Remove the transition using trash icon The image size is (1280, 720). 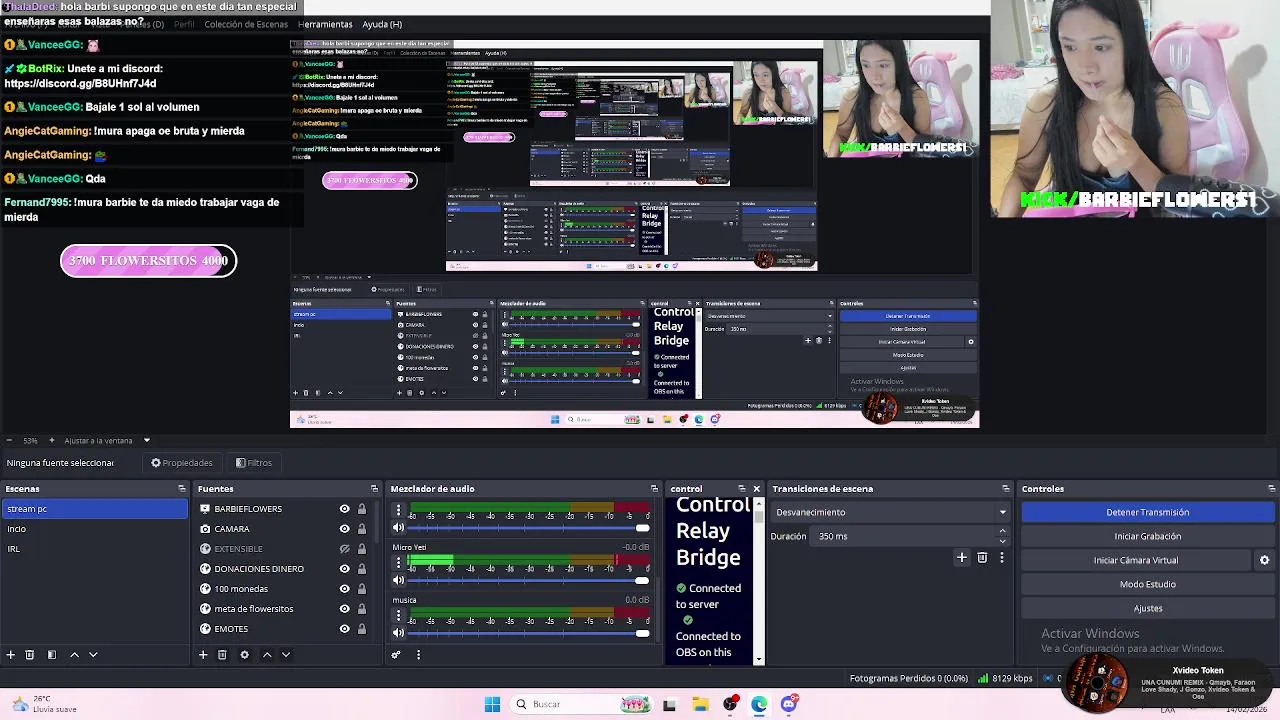982,558
